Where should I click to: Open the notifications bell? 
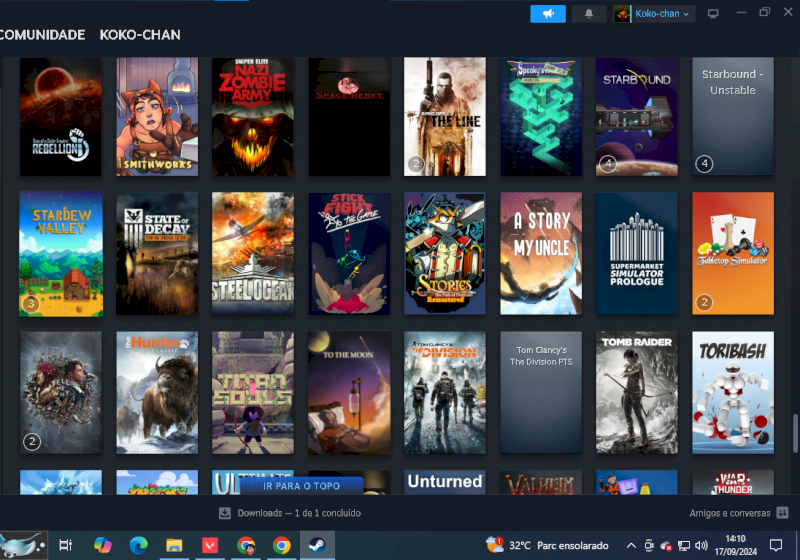[x=588, y=14]
